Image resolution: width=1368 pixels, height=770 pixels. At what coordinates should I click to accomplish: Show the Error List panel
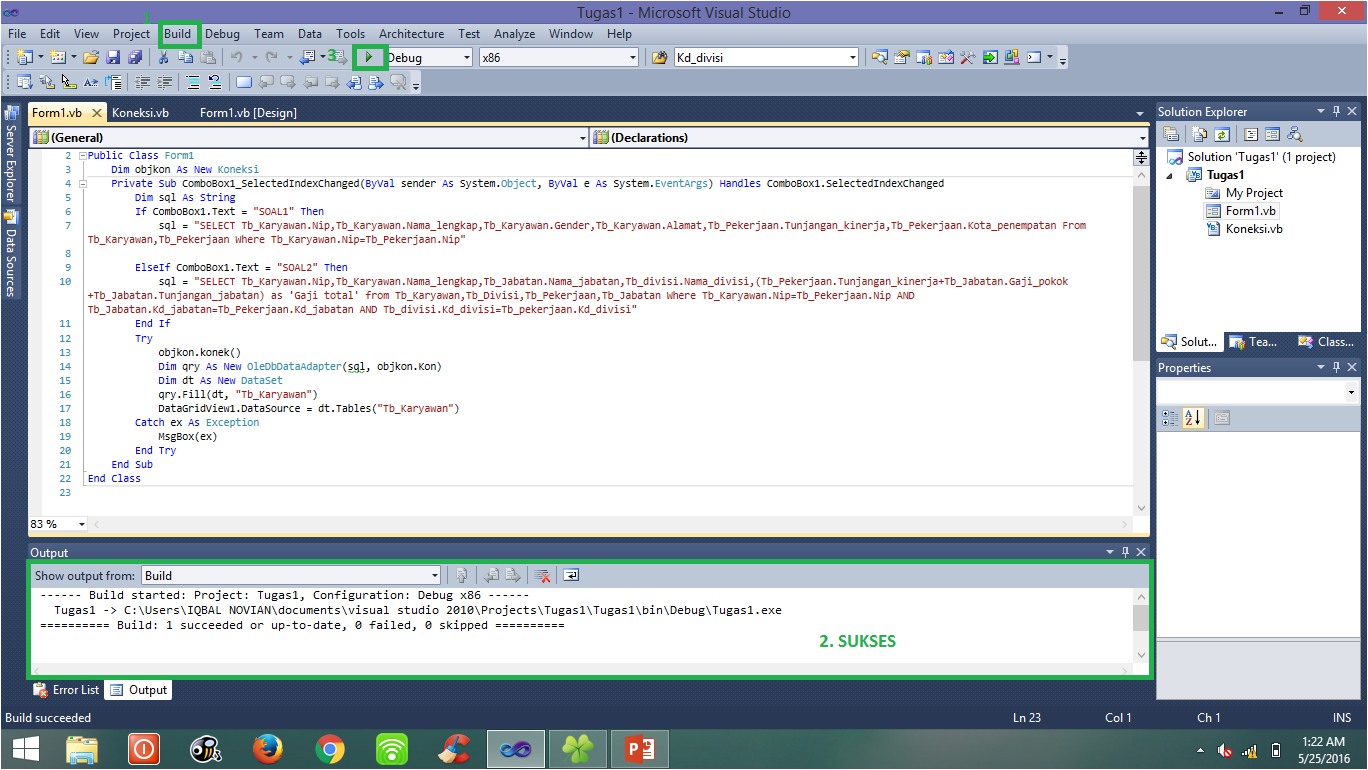(66, 689)
